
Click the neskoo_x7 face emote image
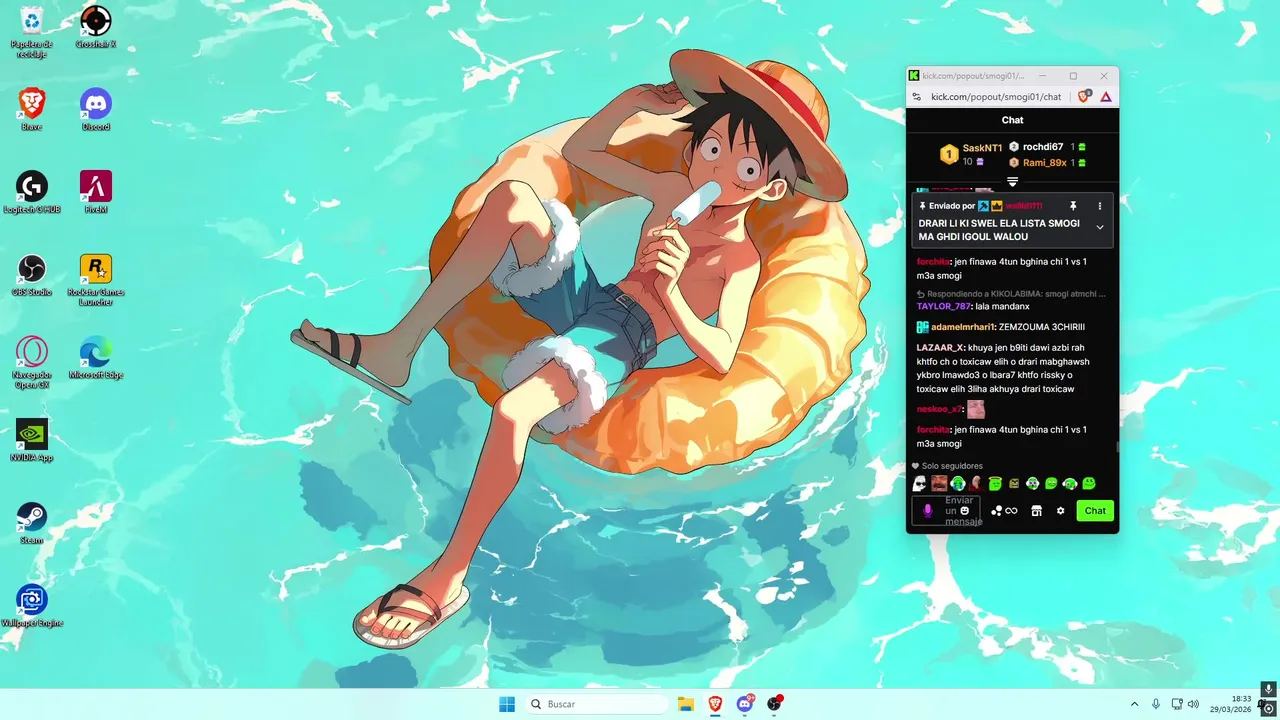coord(976,409)
